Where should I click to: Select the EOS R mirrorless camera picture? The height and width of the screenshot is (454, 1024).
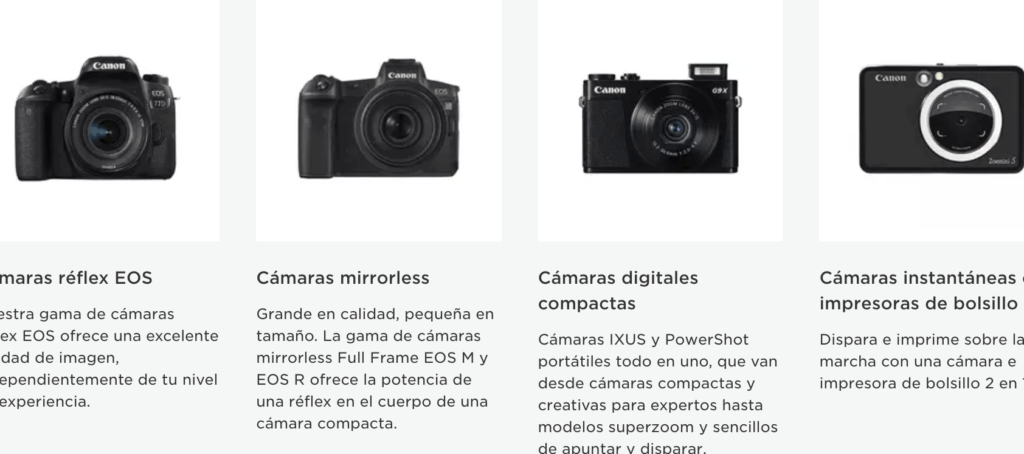click(379, 119)
